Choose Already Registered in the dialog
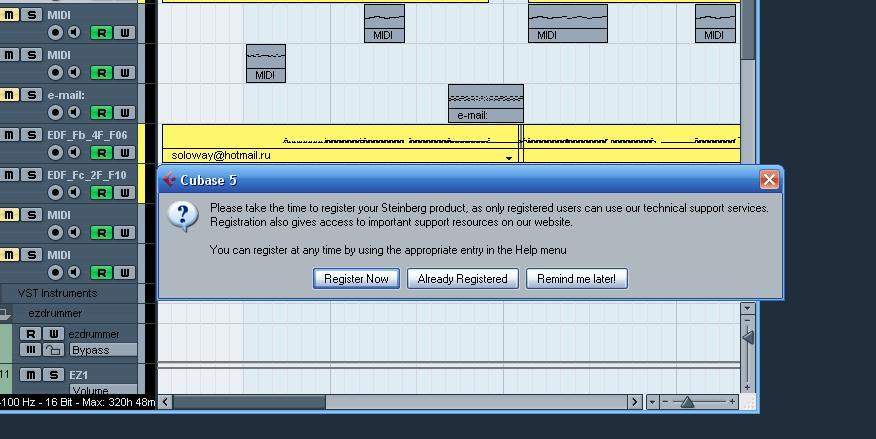 coord(463,279)
